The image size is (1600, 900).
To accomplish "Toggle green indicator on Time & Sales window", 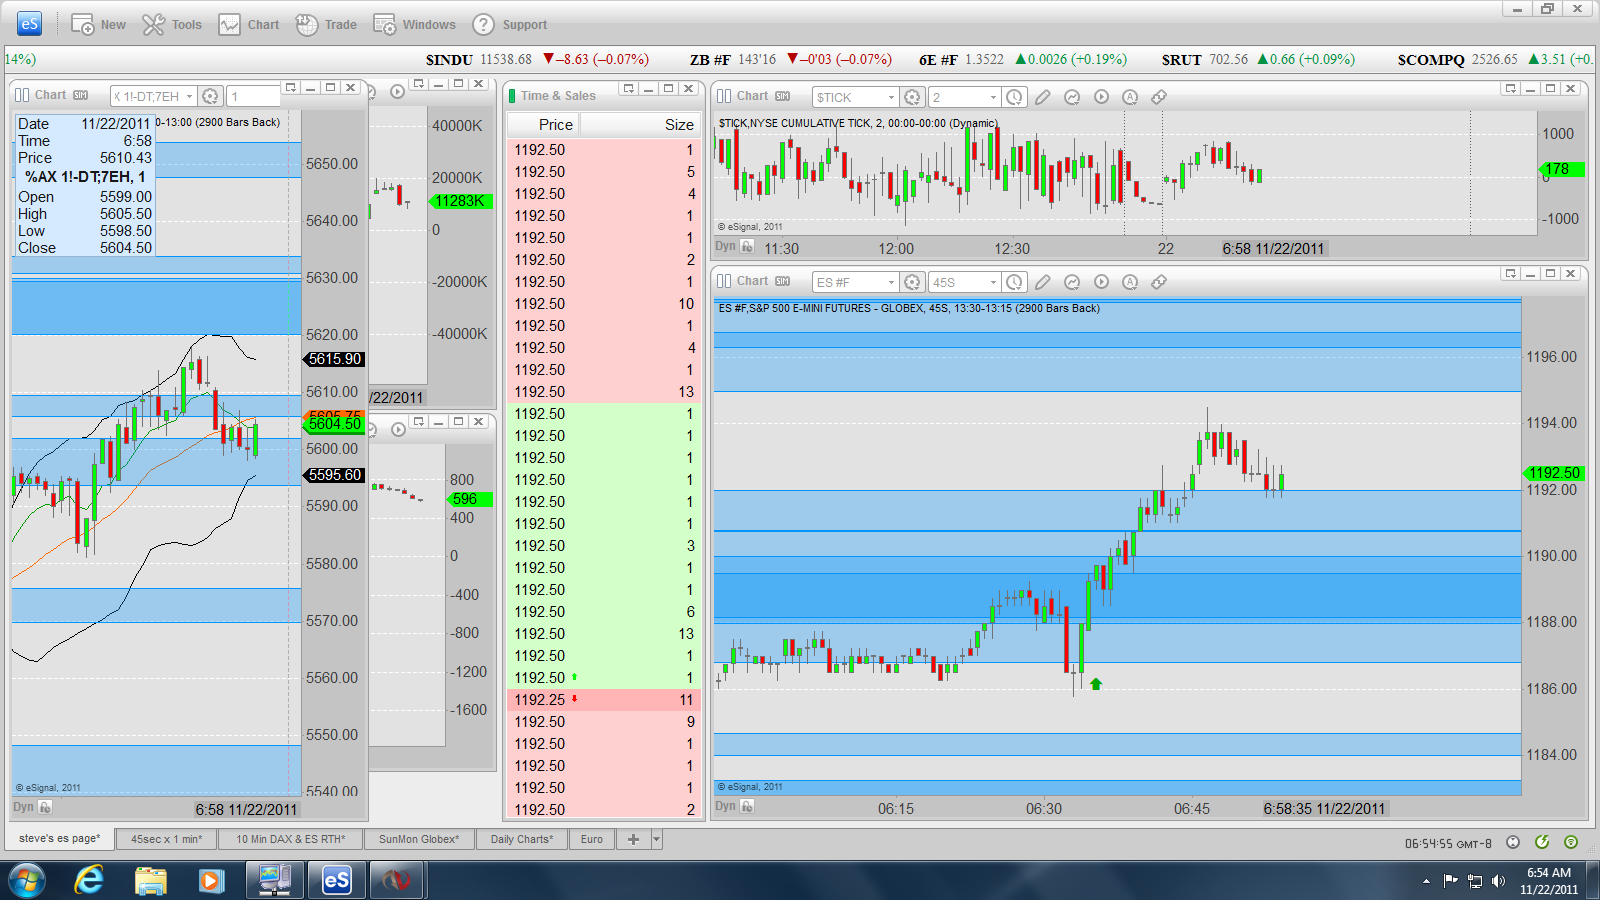I will pos(512,96).
